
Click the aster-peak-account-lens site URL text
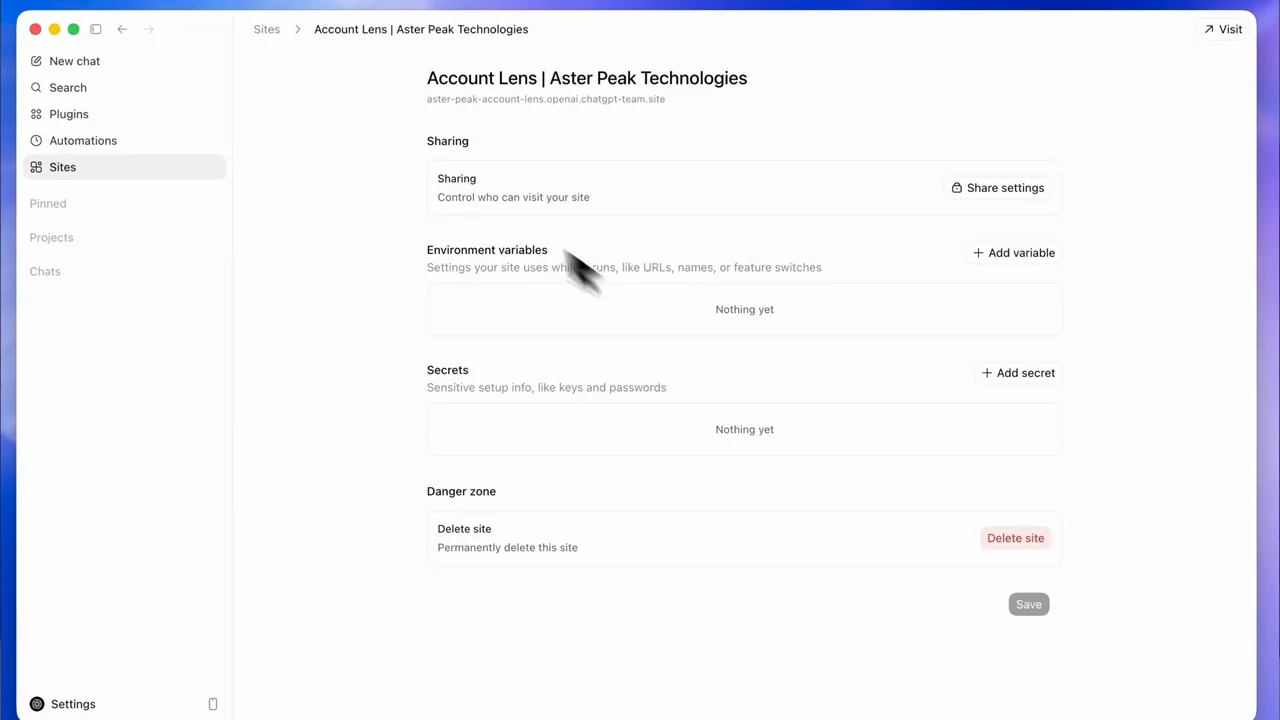click(546, 99)
